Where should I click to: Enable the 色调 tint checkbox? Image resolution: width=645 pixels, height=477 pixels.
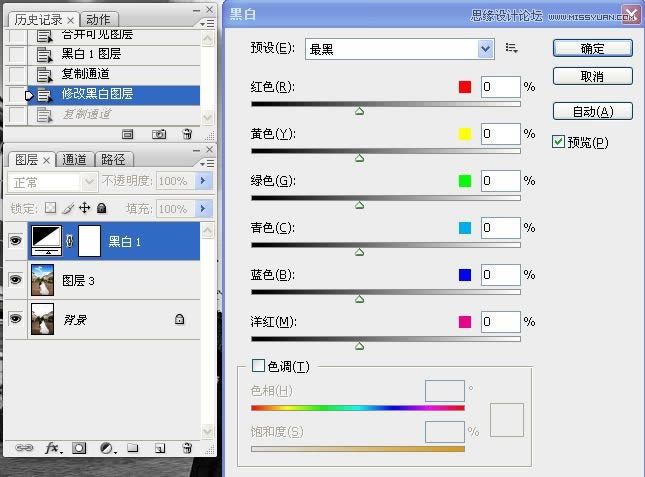[x=258, y=366]
